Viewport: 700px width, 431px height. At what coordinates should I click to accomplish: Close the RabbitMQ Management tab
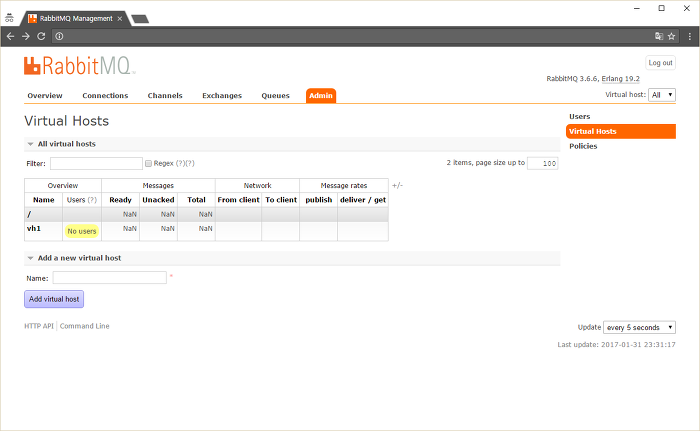pyautogui.click(x=120, y=18)
